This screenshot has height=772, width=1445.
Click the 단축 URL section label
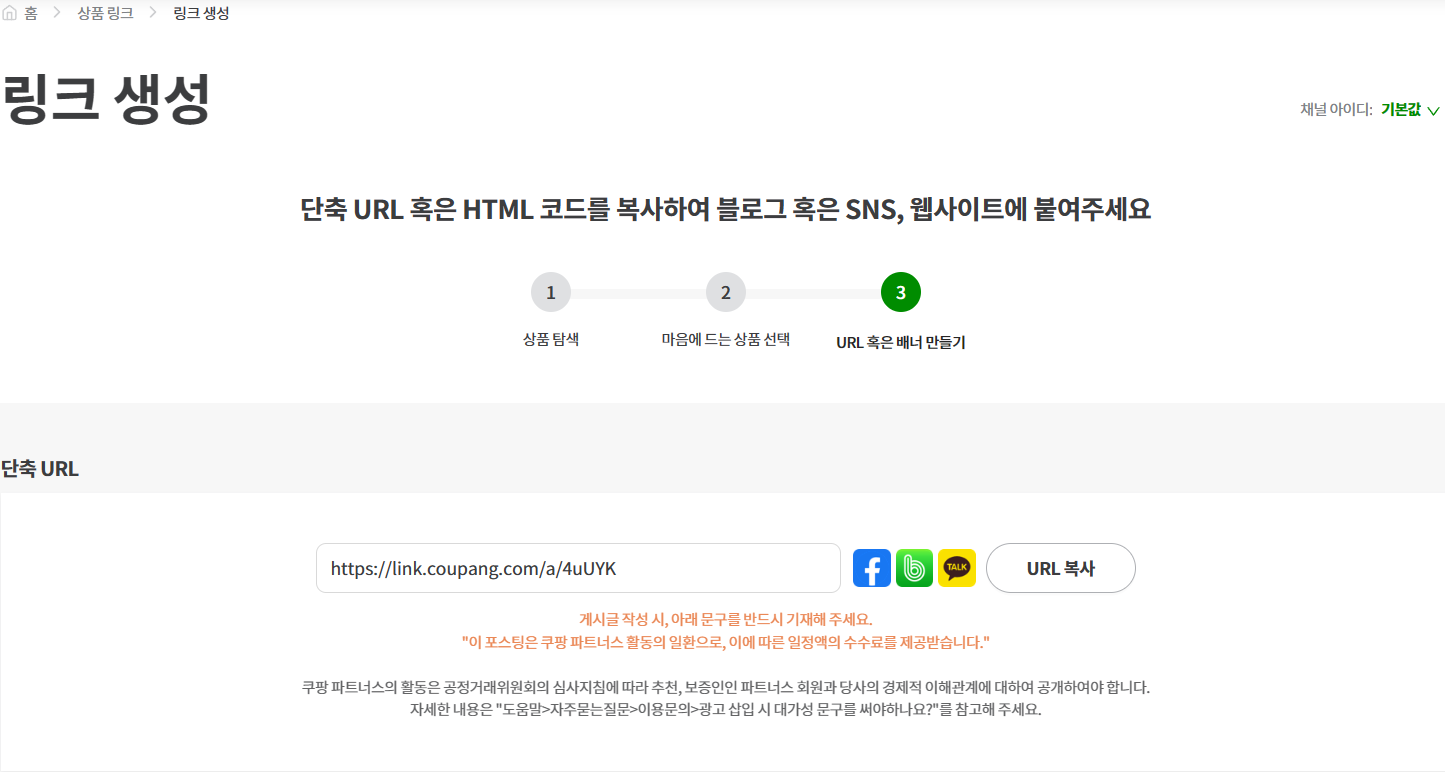[39, 468]
